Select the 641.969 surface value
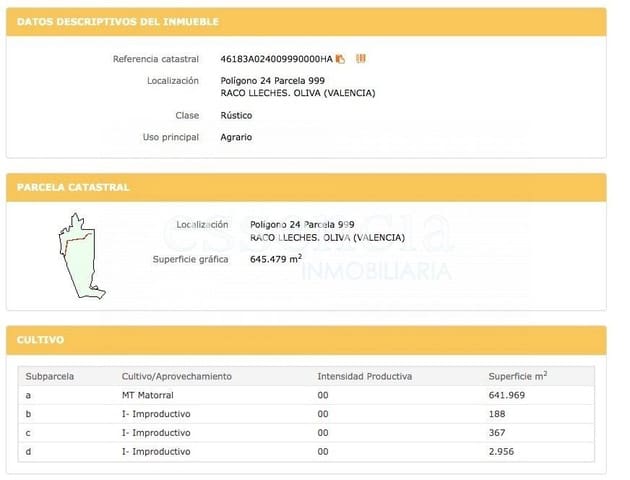 tap(507, 395)
